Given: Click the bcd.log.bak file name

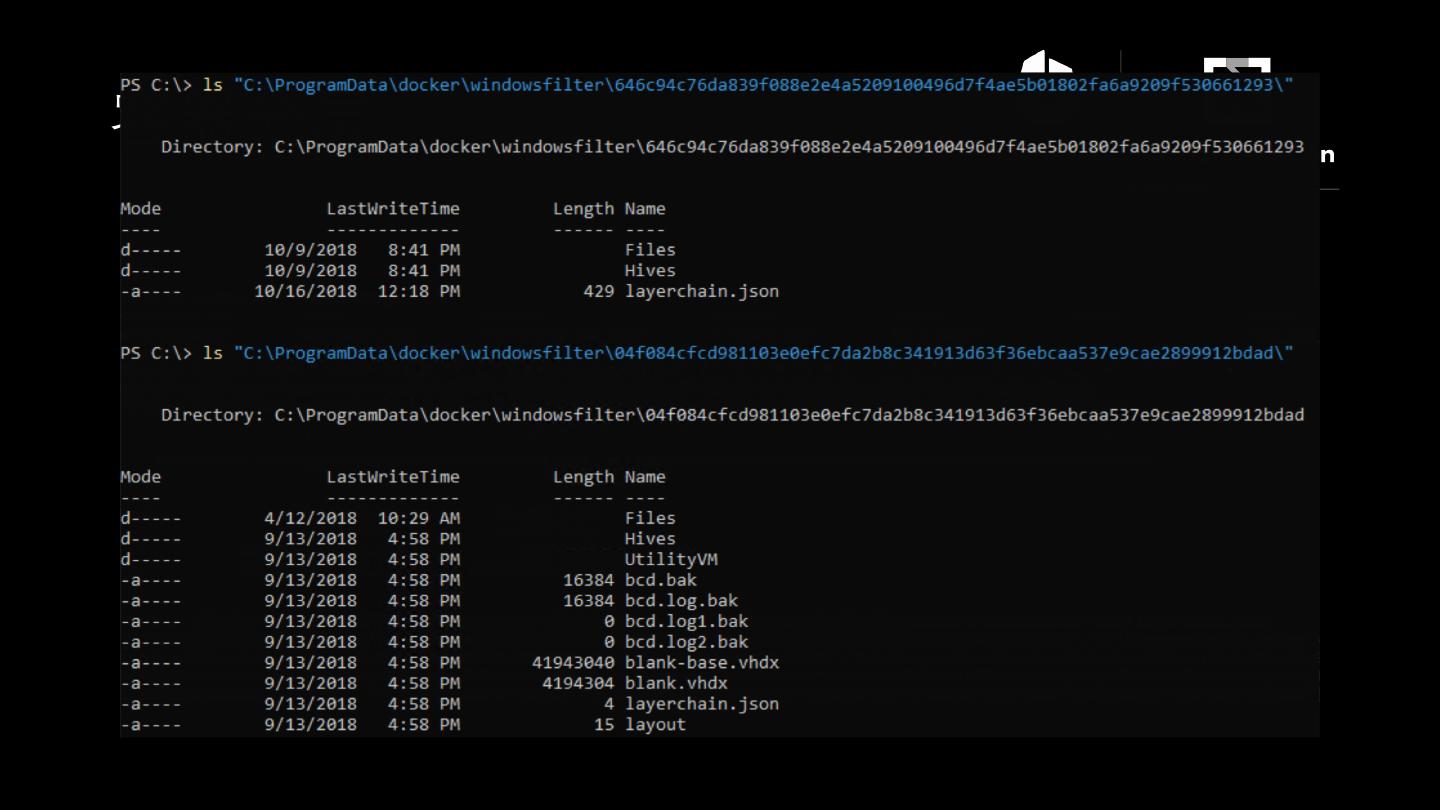Looking at the screenshot, I should (x=681, y=601).
